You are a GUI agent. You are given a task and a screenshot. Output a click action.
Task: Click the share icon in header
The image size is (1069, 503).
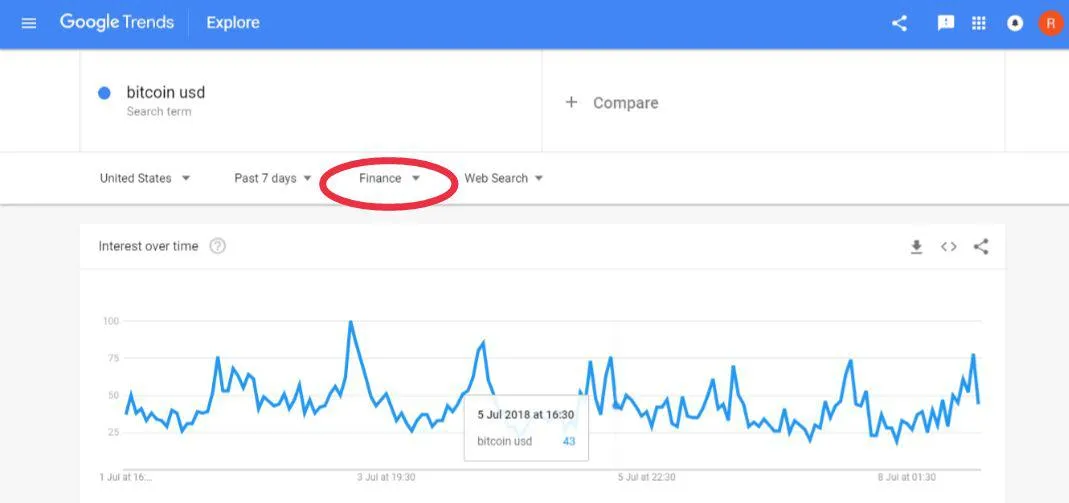point(899,23)
